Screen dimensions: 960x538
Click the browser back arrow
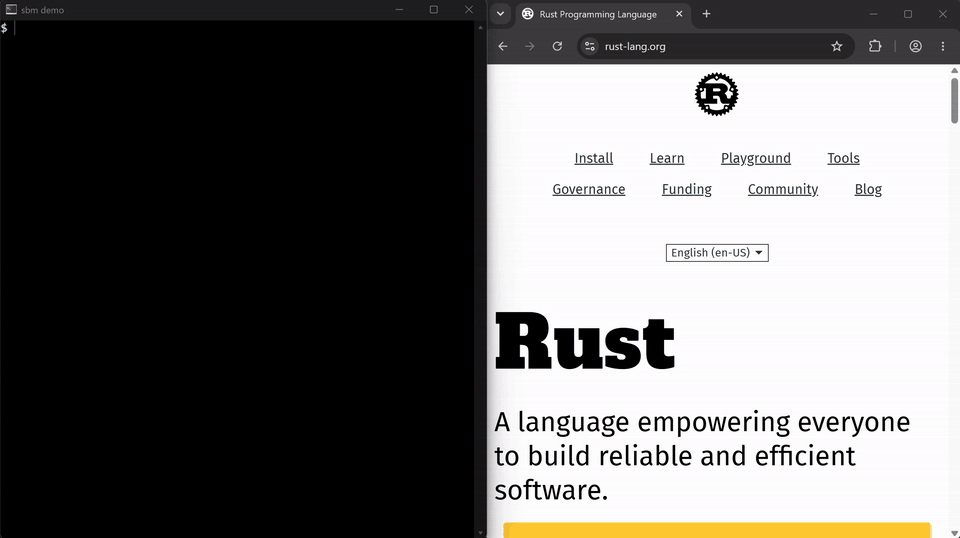503,47
